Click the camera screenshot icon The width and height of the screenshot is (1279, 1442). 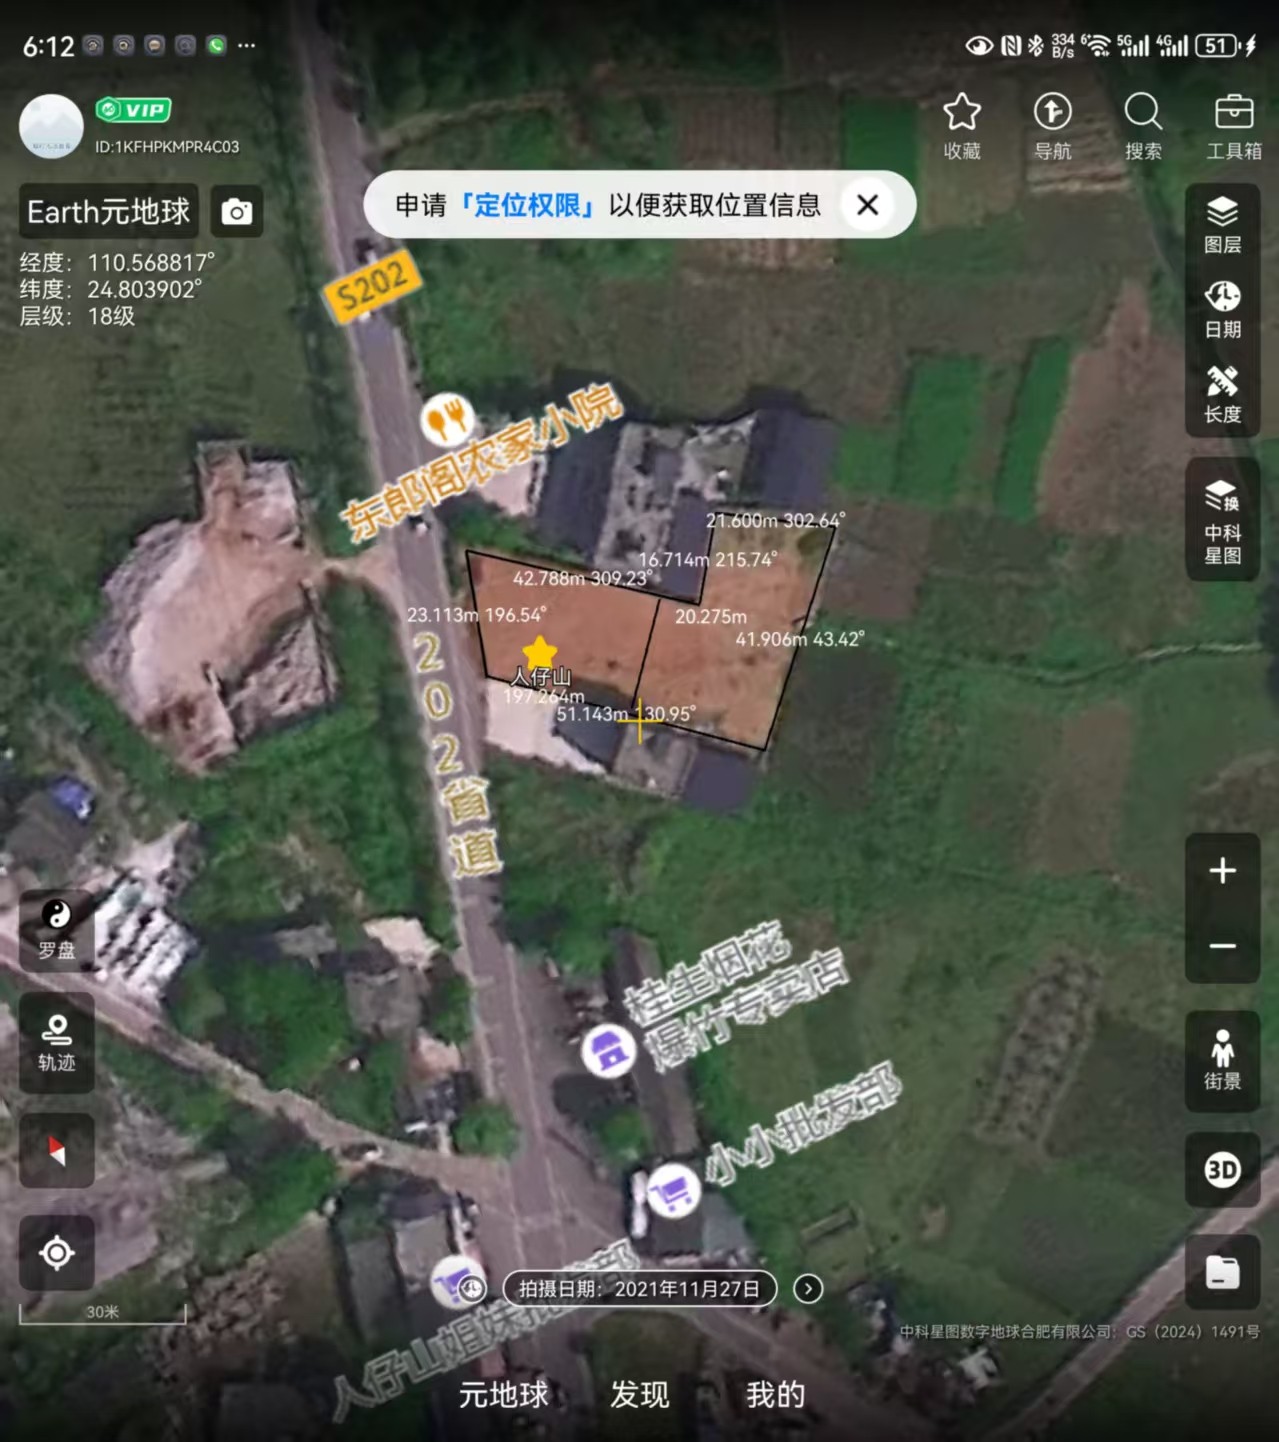[237, 212]
